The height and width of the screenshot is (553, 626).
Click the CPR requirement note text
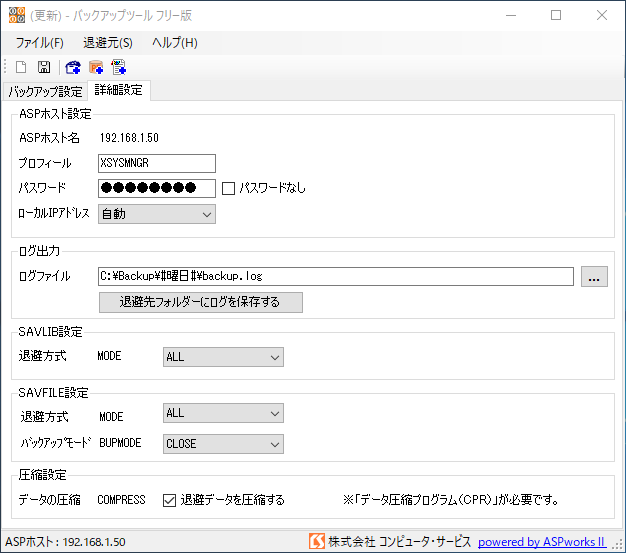tap(450, 500)
